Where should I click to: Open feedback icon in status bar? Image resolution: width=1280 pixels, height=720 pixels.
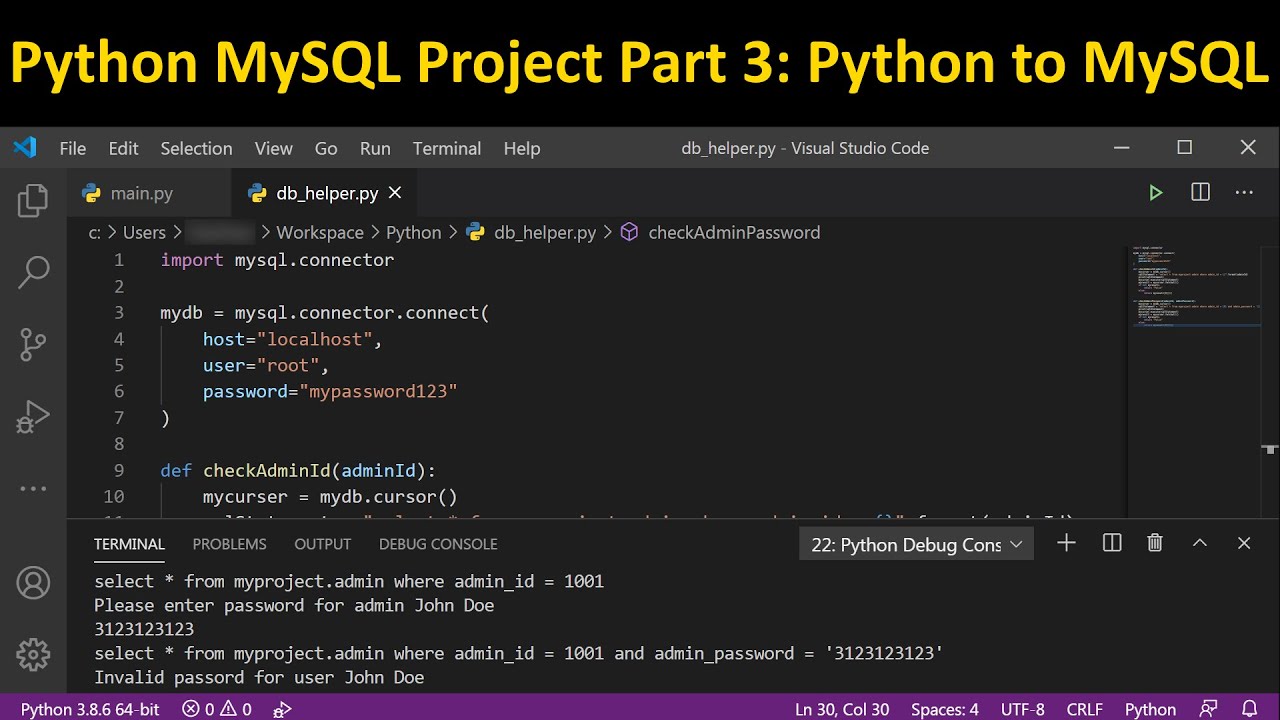[x=1210, y=709]
